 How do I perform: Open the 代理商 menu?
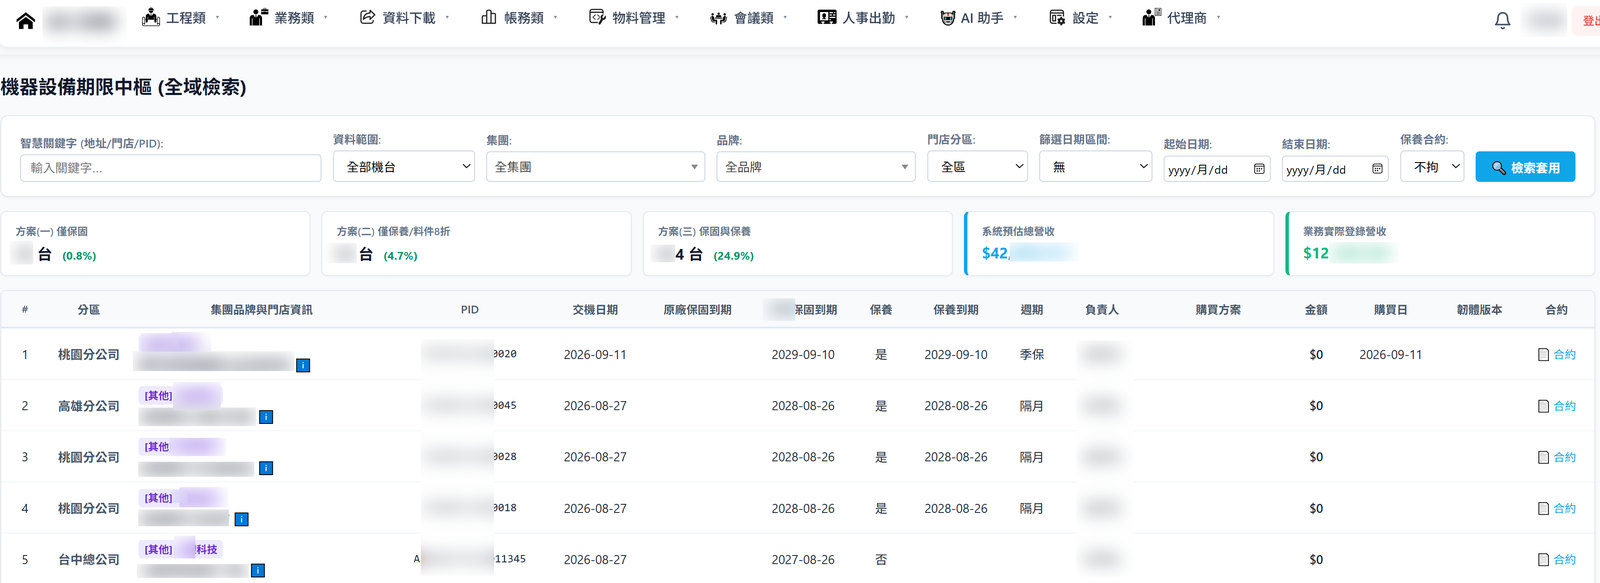(x=1181, y=18)
